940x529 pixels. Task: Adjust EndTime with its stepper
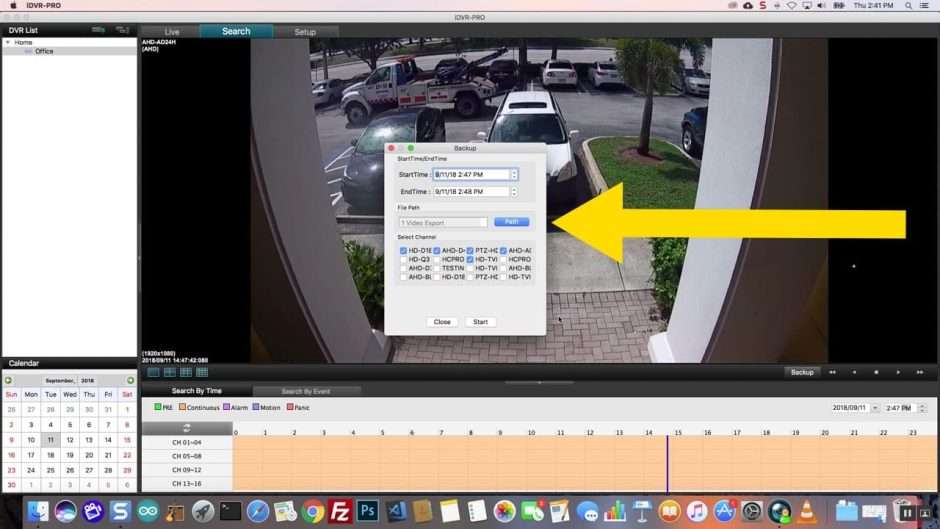[514, 192]
